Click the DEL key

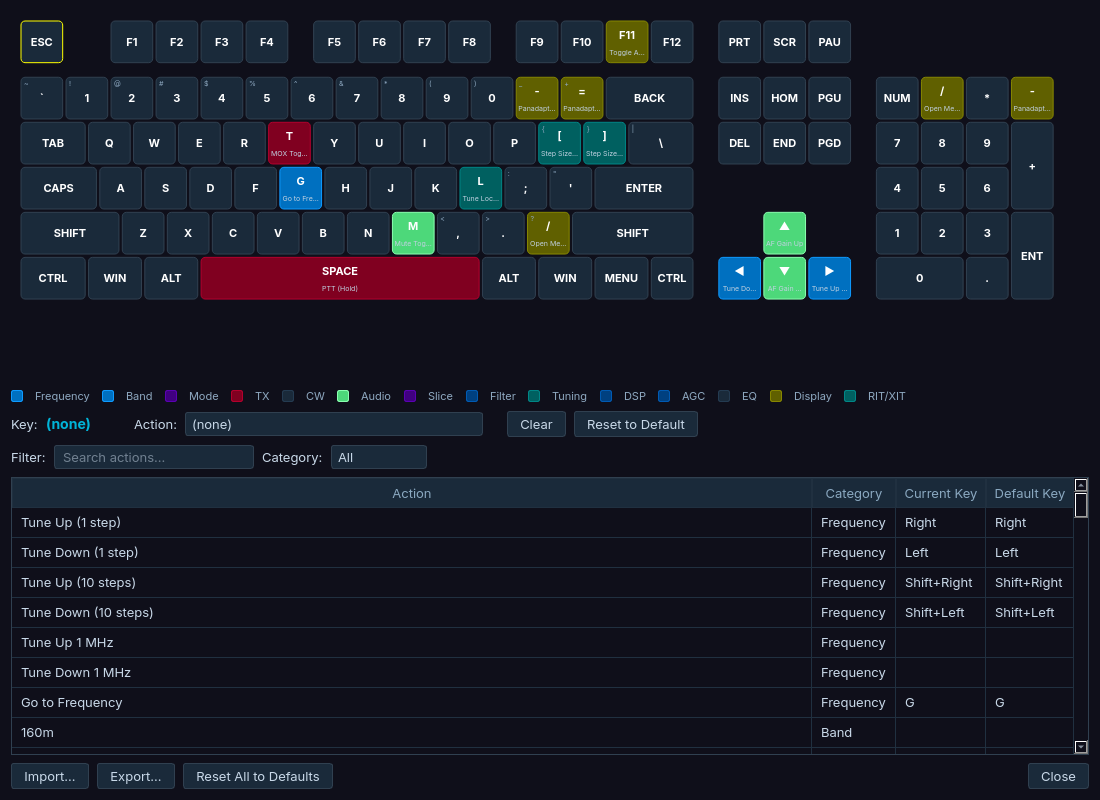[x=739, y=143]
